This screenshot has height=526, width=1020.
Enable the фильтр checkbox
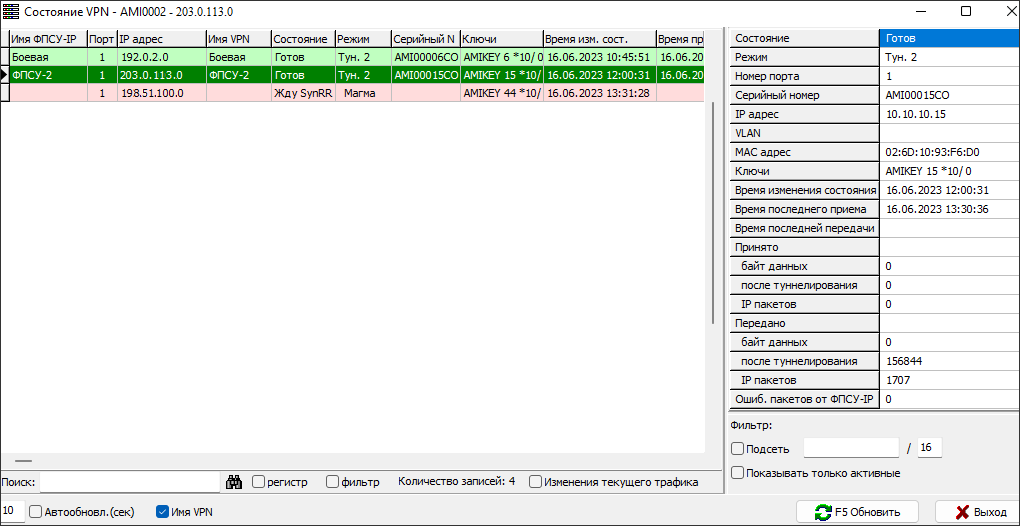(x=333, y=482)
